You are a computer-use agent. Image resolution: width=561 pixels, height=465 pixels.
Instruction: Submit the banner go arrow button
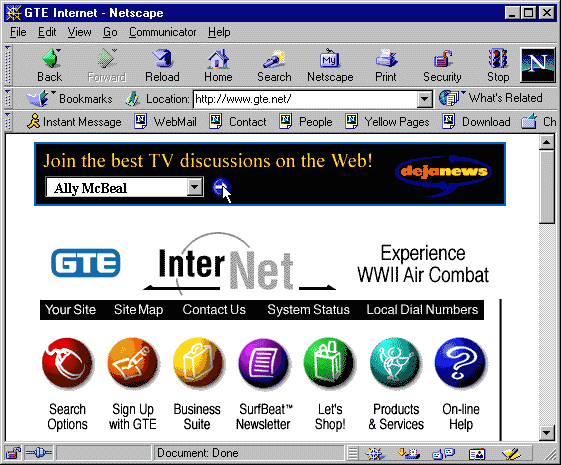[220, 187]
